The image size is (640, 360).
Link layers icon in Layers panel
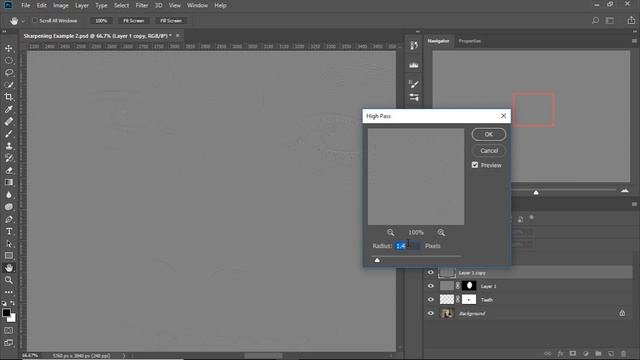coord(548,353)
